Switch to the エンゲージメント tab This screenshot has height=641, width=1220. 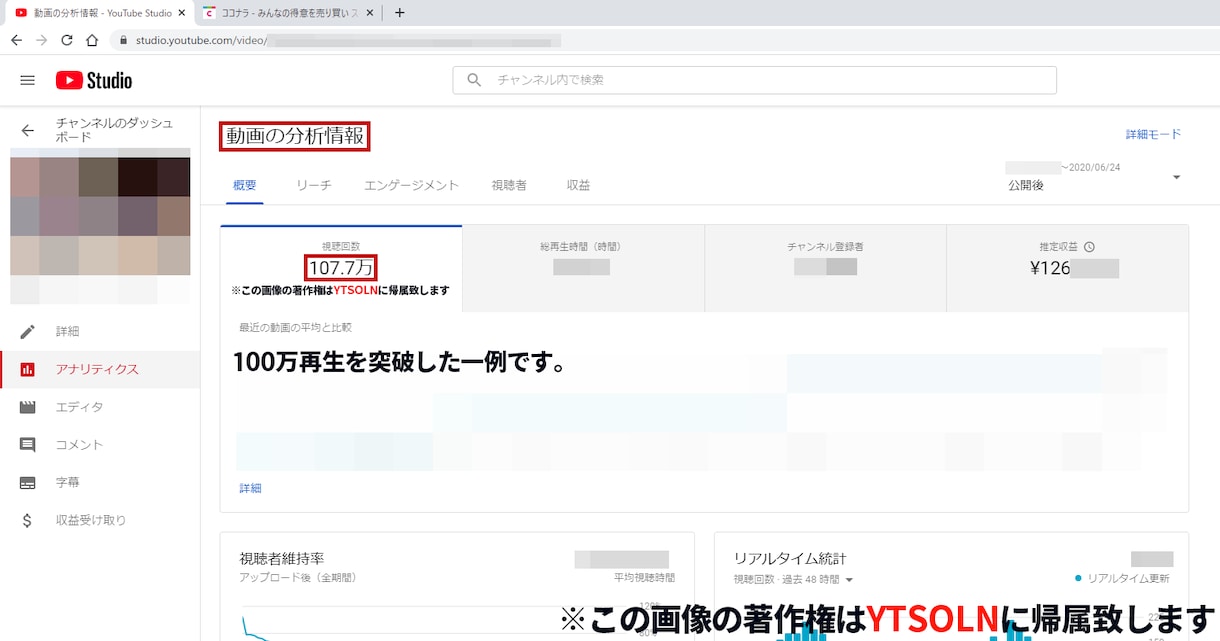411,185
